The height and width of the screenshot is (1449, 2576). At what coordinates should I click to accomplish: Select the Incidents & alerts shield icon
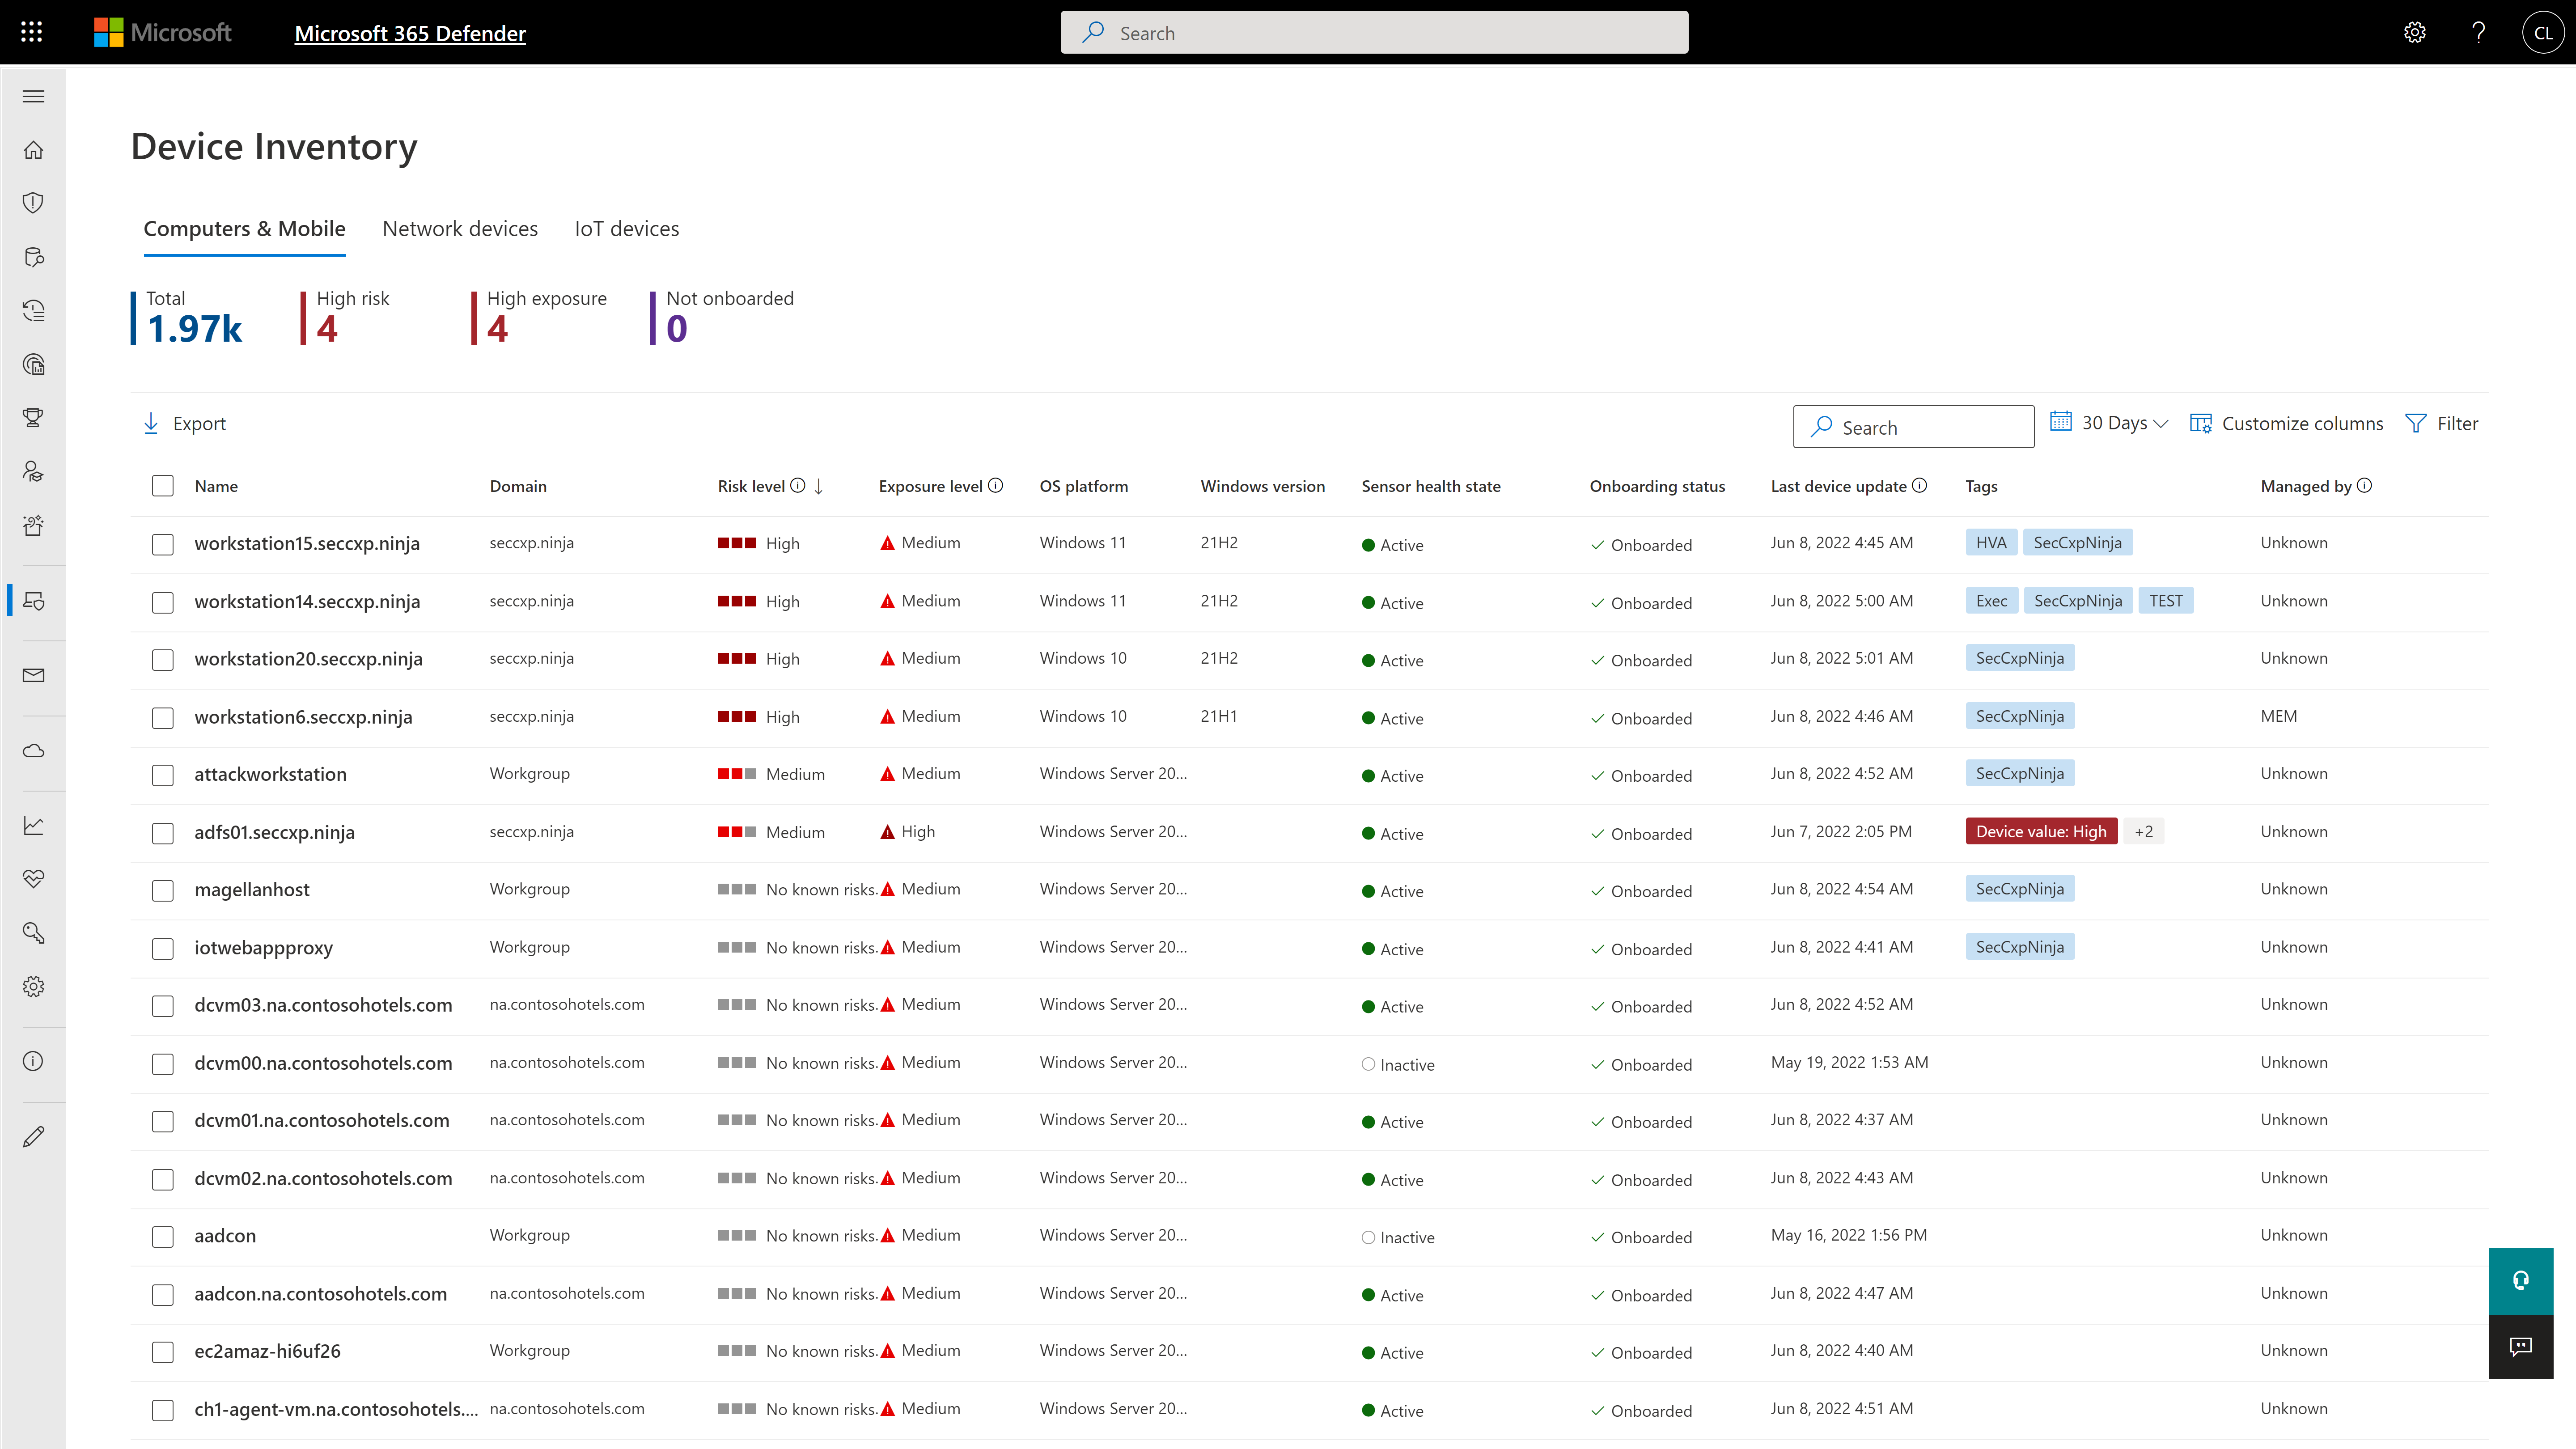pyautogui.click(x=33, y=202)
